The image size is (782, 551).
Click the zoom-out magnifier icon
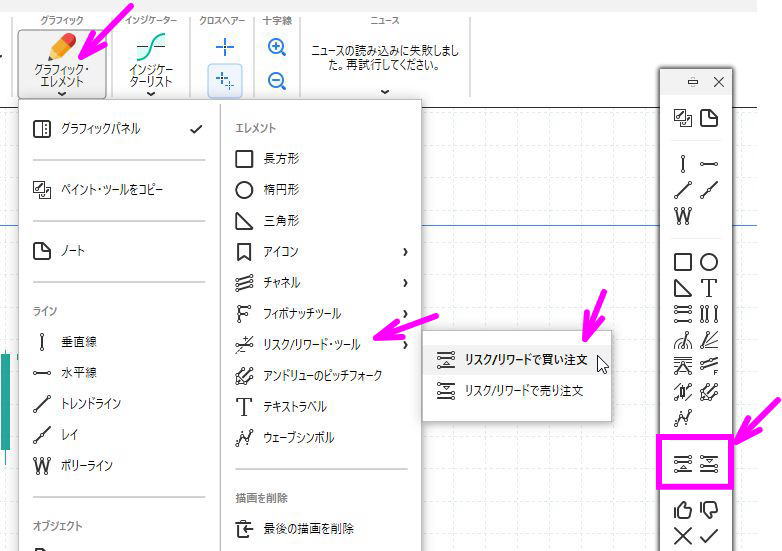pyautogui.click(x=277, y=81)
